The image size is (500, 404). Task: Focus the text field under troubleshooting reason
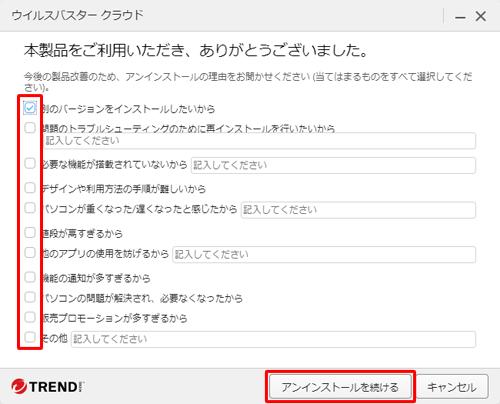(x=259, y=141)
